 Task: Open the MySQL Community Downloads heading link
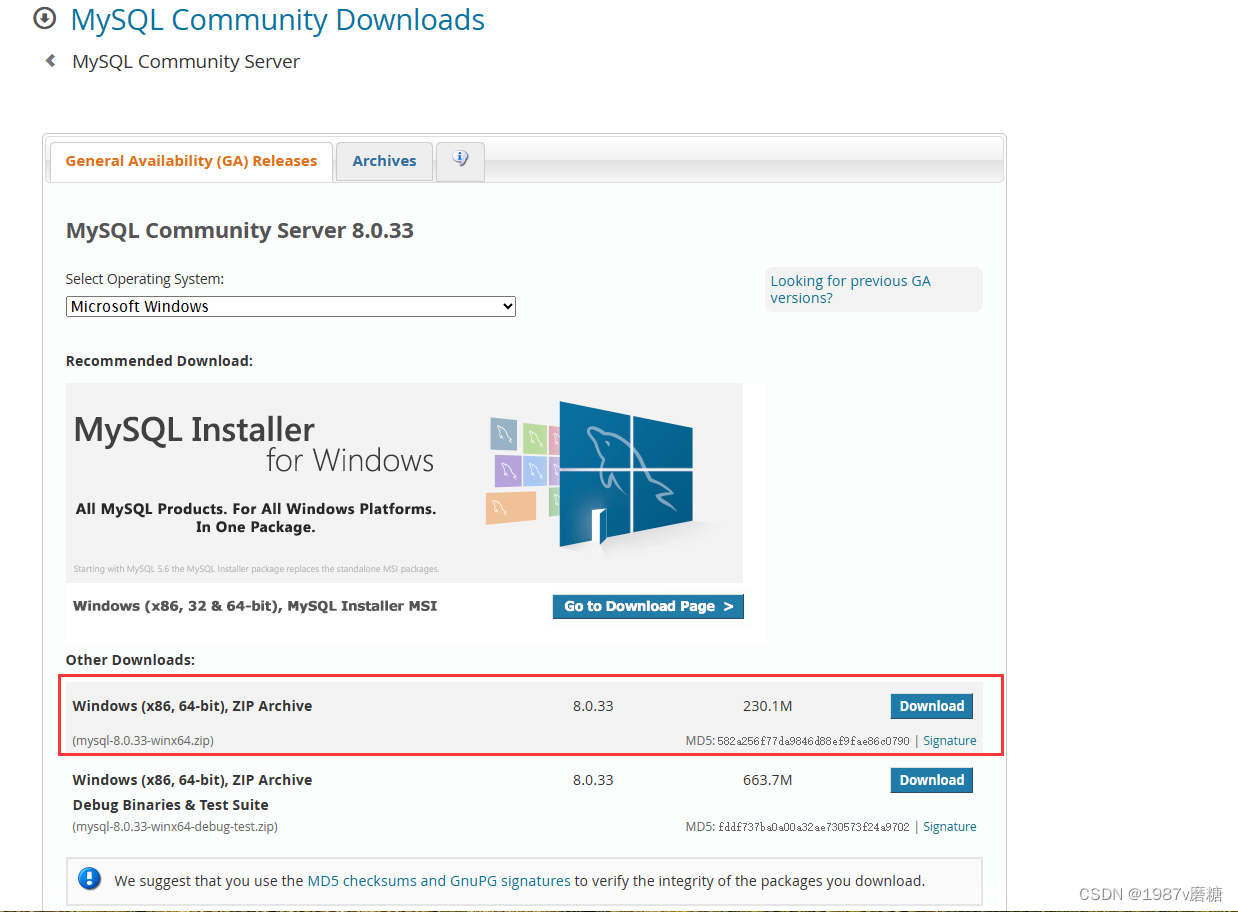pyautogui.click(x=278, y=19)
